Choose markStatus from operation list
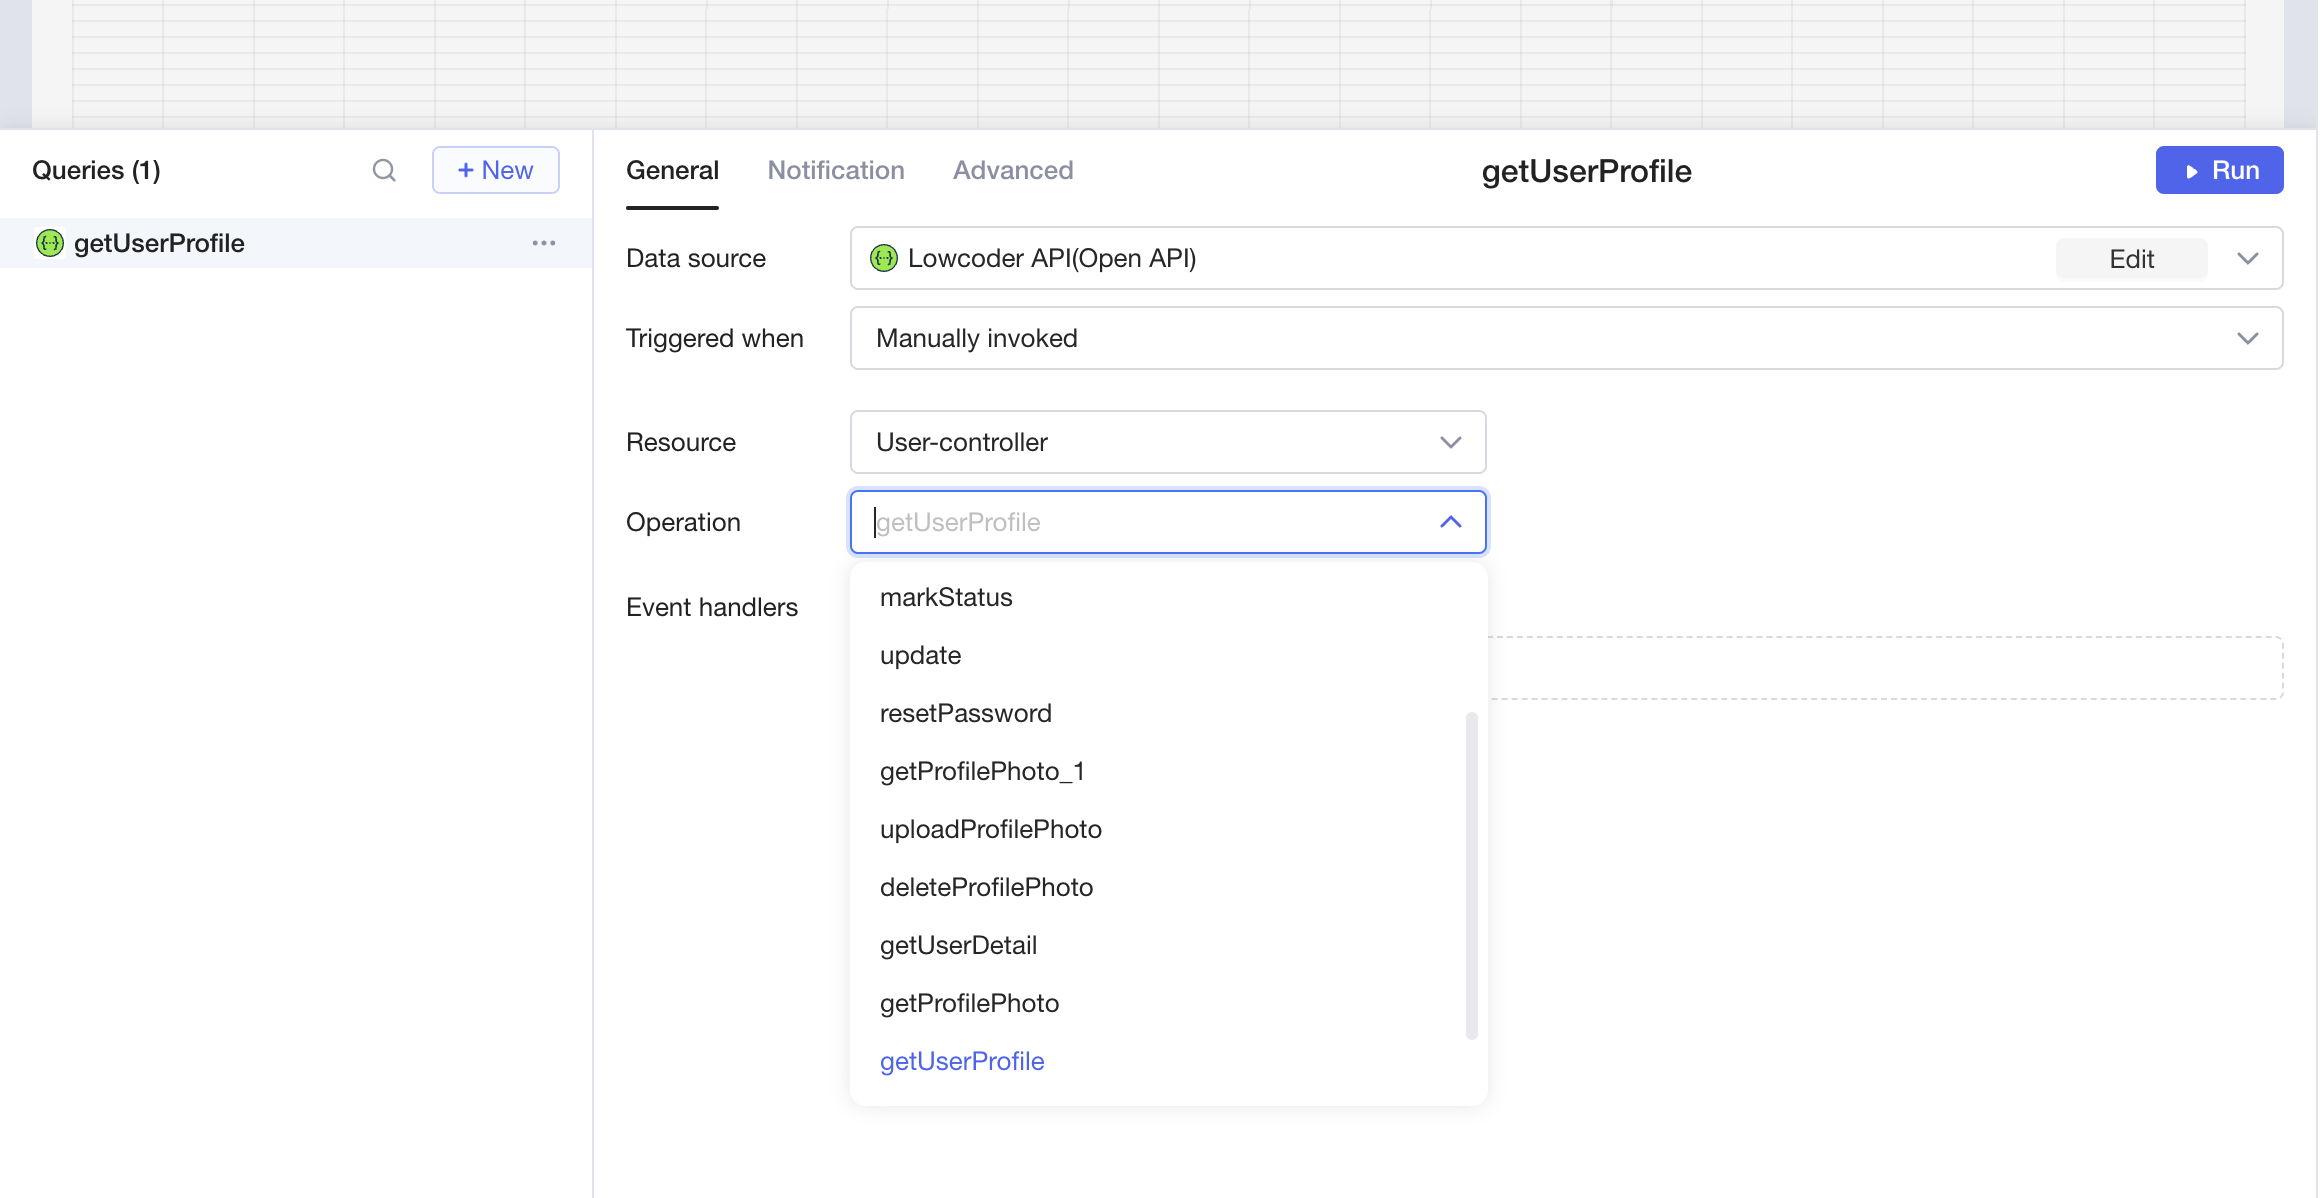This screenshot has height=1198, width=2322. [946, 597]
